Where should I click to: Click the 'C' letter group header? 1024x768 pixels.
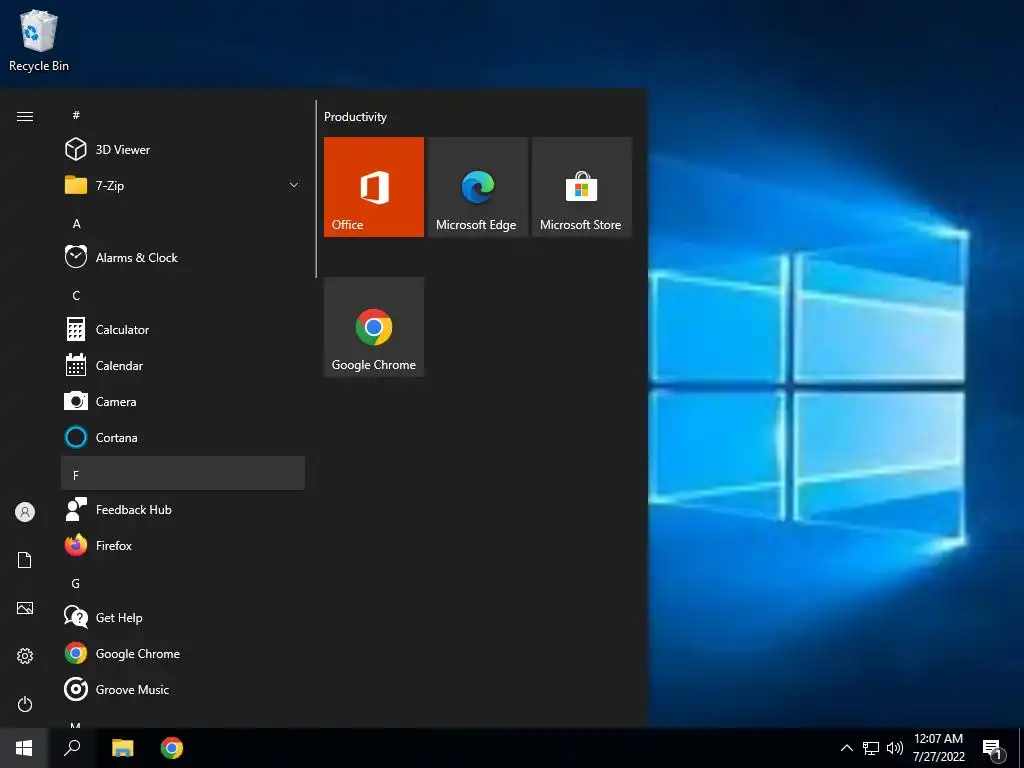coord(183,295)
